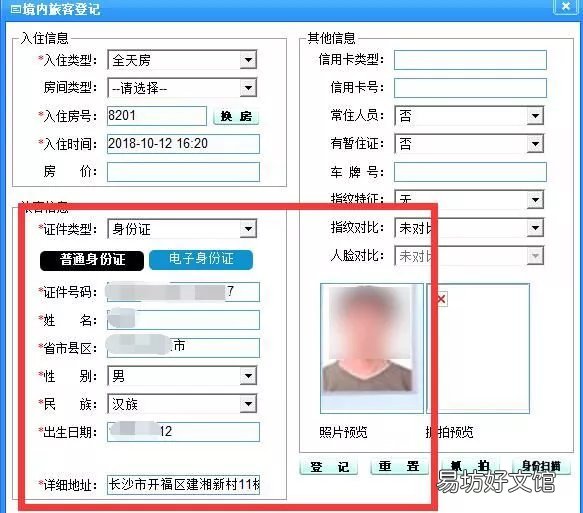Screen dimensions: 583x513
Task: Click the 信用卡类型 input field
Action: point(470,60)
